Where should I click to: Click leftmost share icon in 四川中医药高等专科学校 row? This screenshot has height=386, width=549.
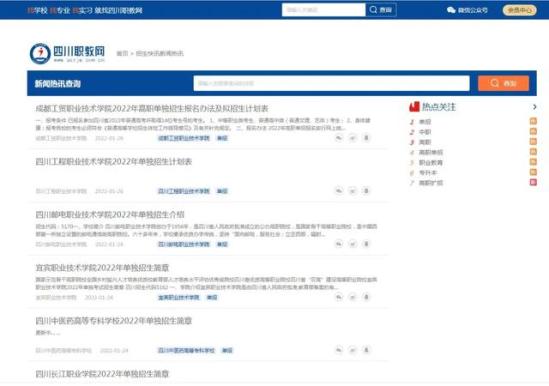coord(339,350)
